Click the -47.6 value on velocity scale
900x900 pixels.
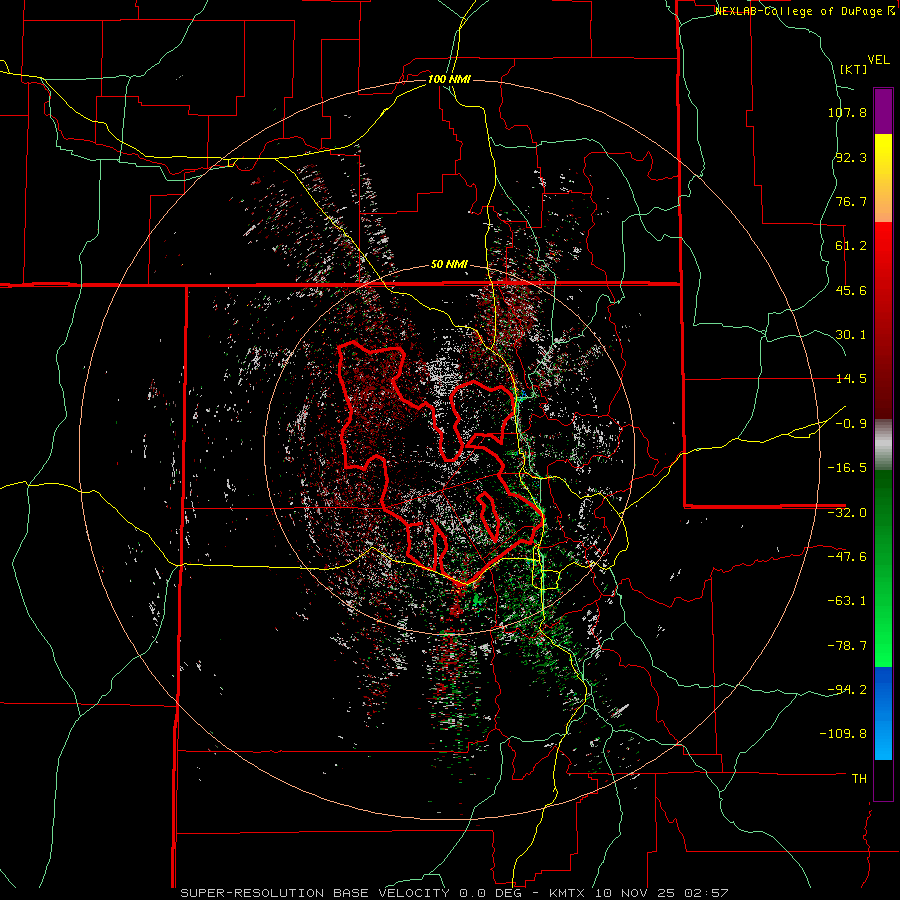point(847,557)
